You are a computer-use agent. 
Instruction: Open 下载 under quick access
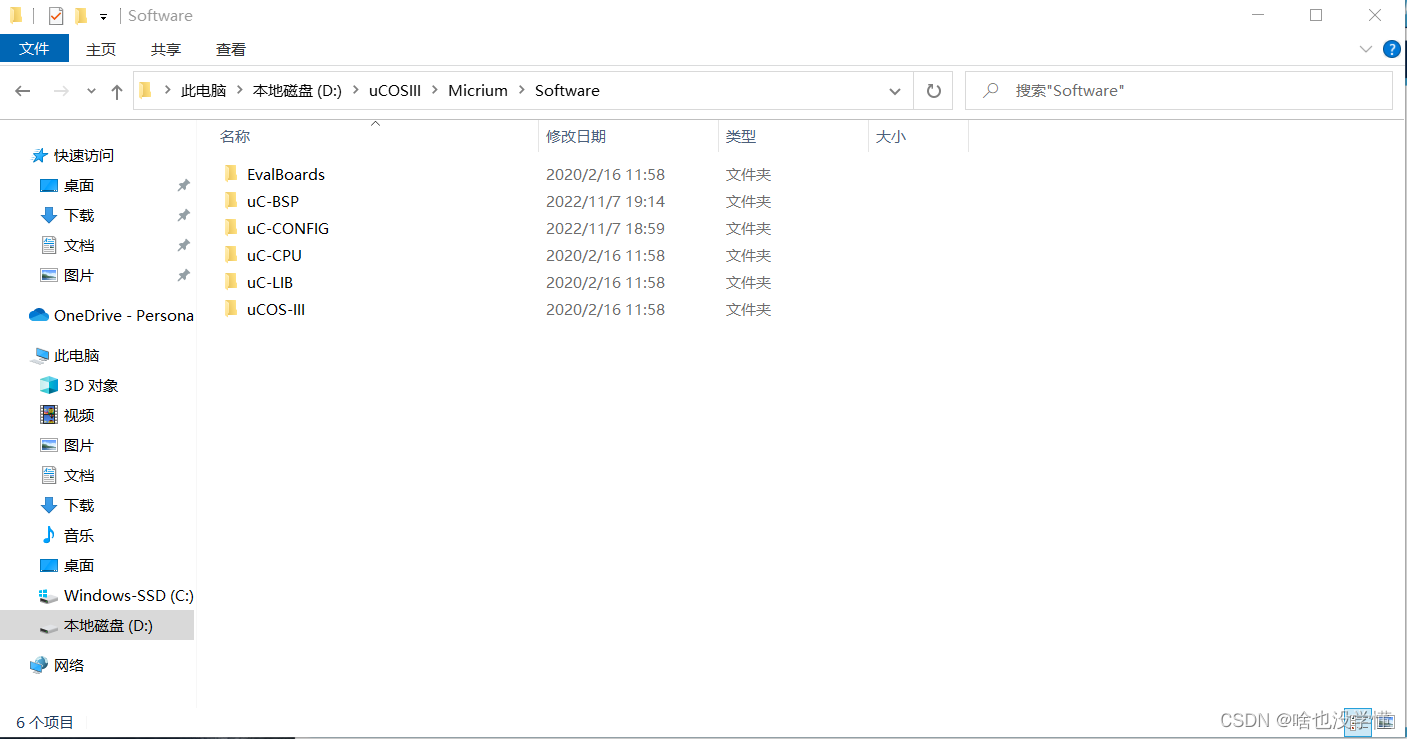point(79,215)
